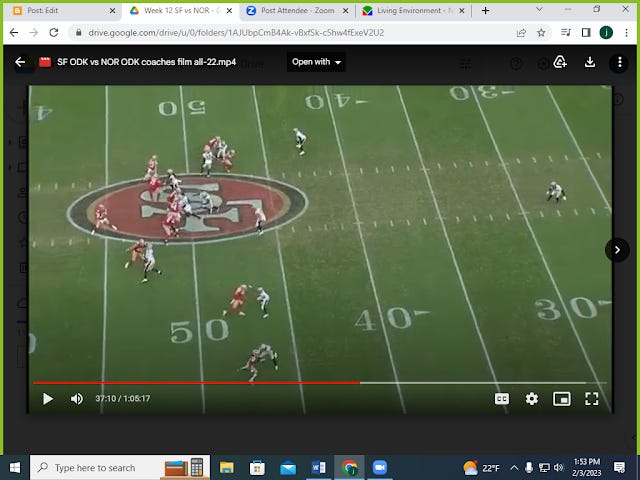Viewport: 640px width, 480px height.
Task: Go to next file with right arrow
Action: (617, 250)
